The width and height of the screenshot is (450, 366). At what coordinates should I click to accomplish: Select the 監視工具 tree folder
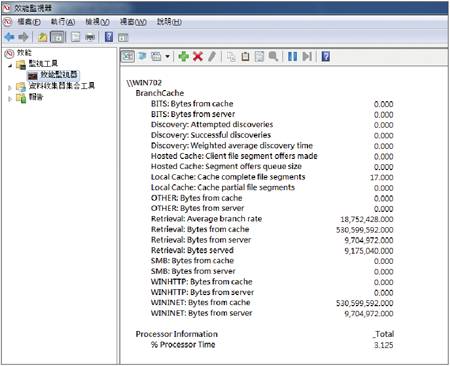click(x=43, y=63)
